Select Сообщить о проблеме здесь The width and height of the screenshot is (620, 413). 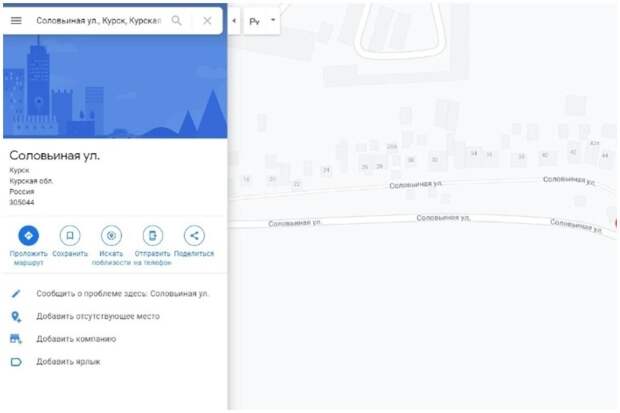pyautogui.click(x=123, y=294)
